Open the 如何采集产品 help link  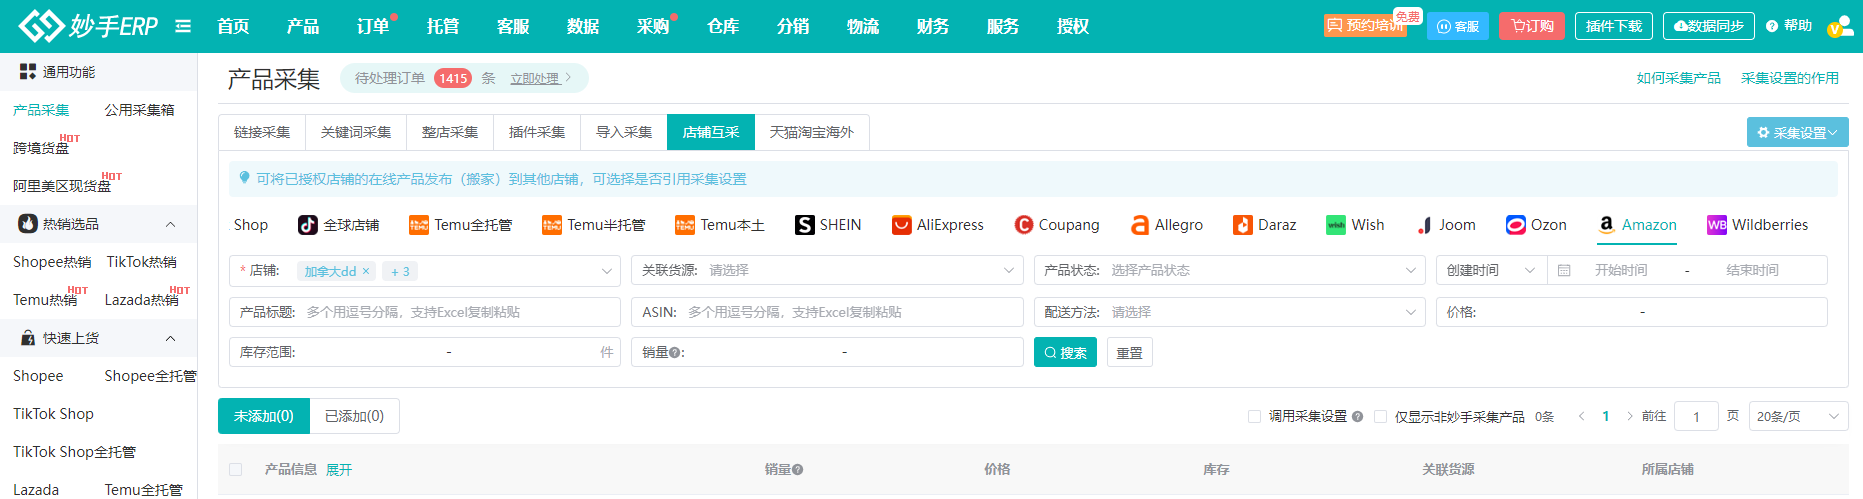click(1678, 78)
